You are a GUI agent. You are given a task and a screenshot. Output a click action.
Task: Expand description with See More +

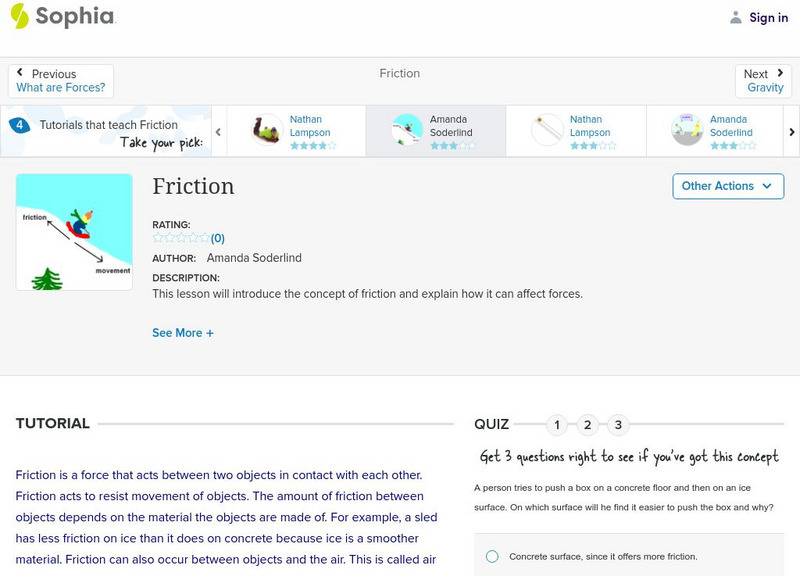pos(183,333)
